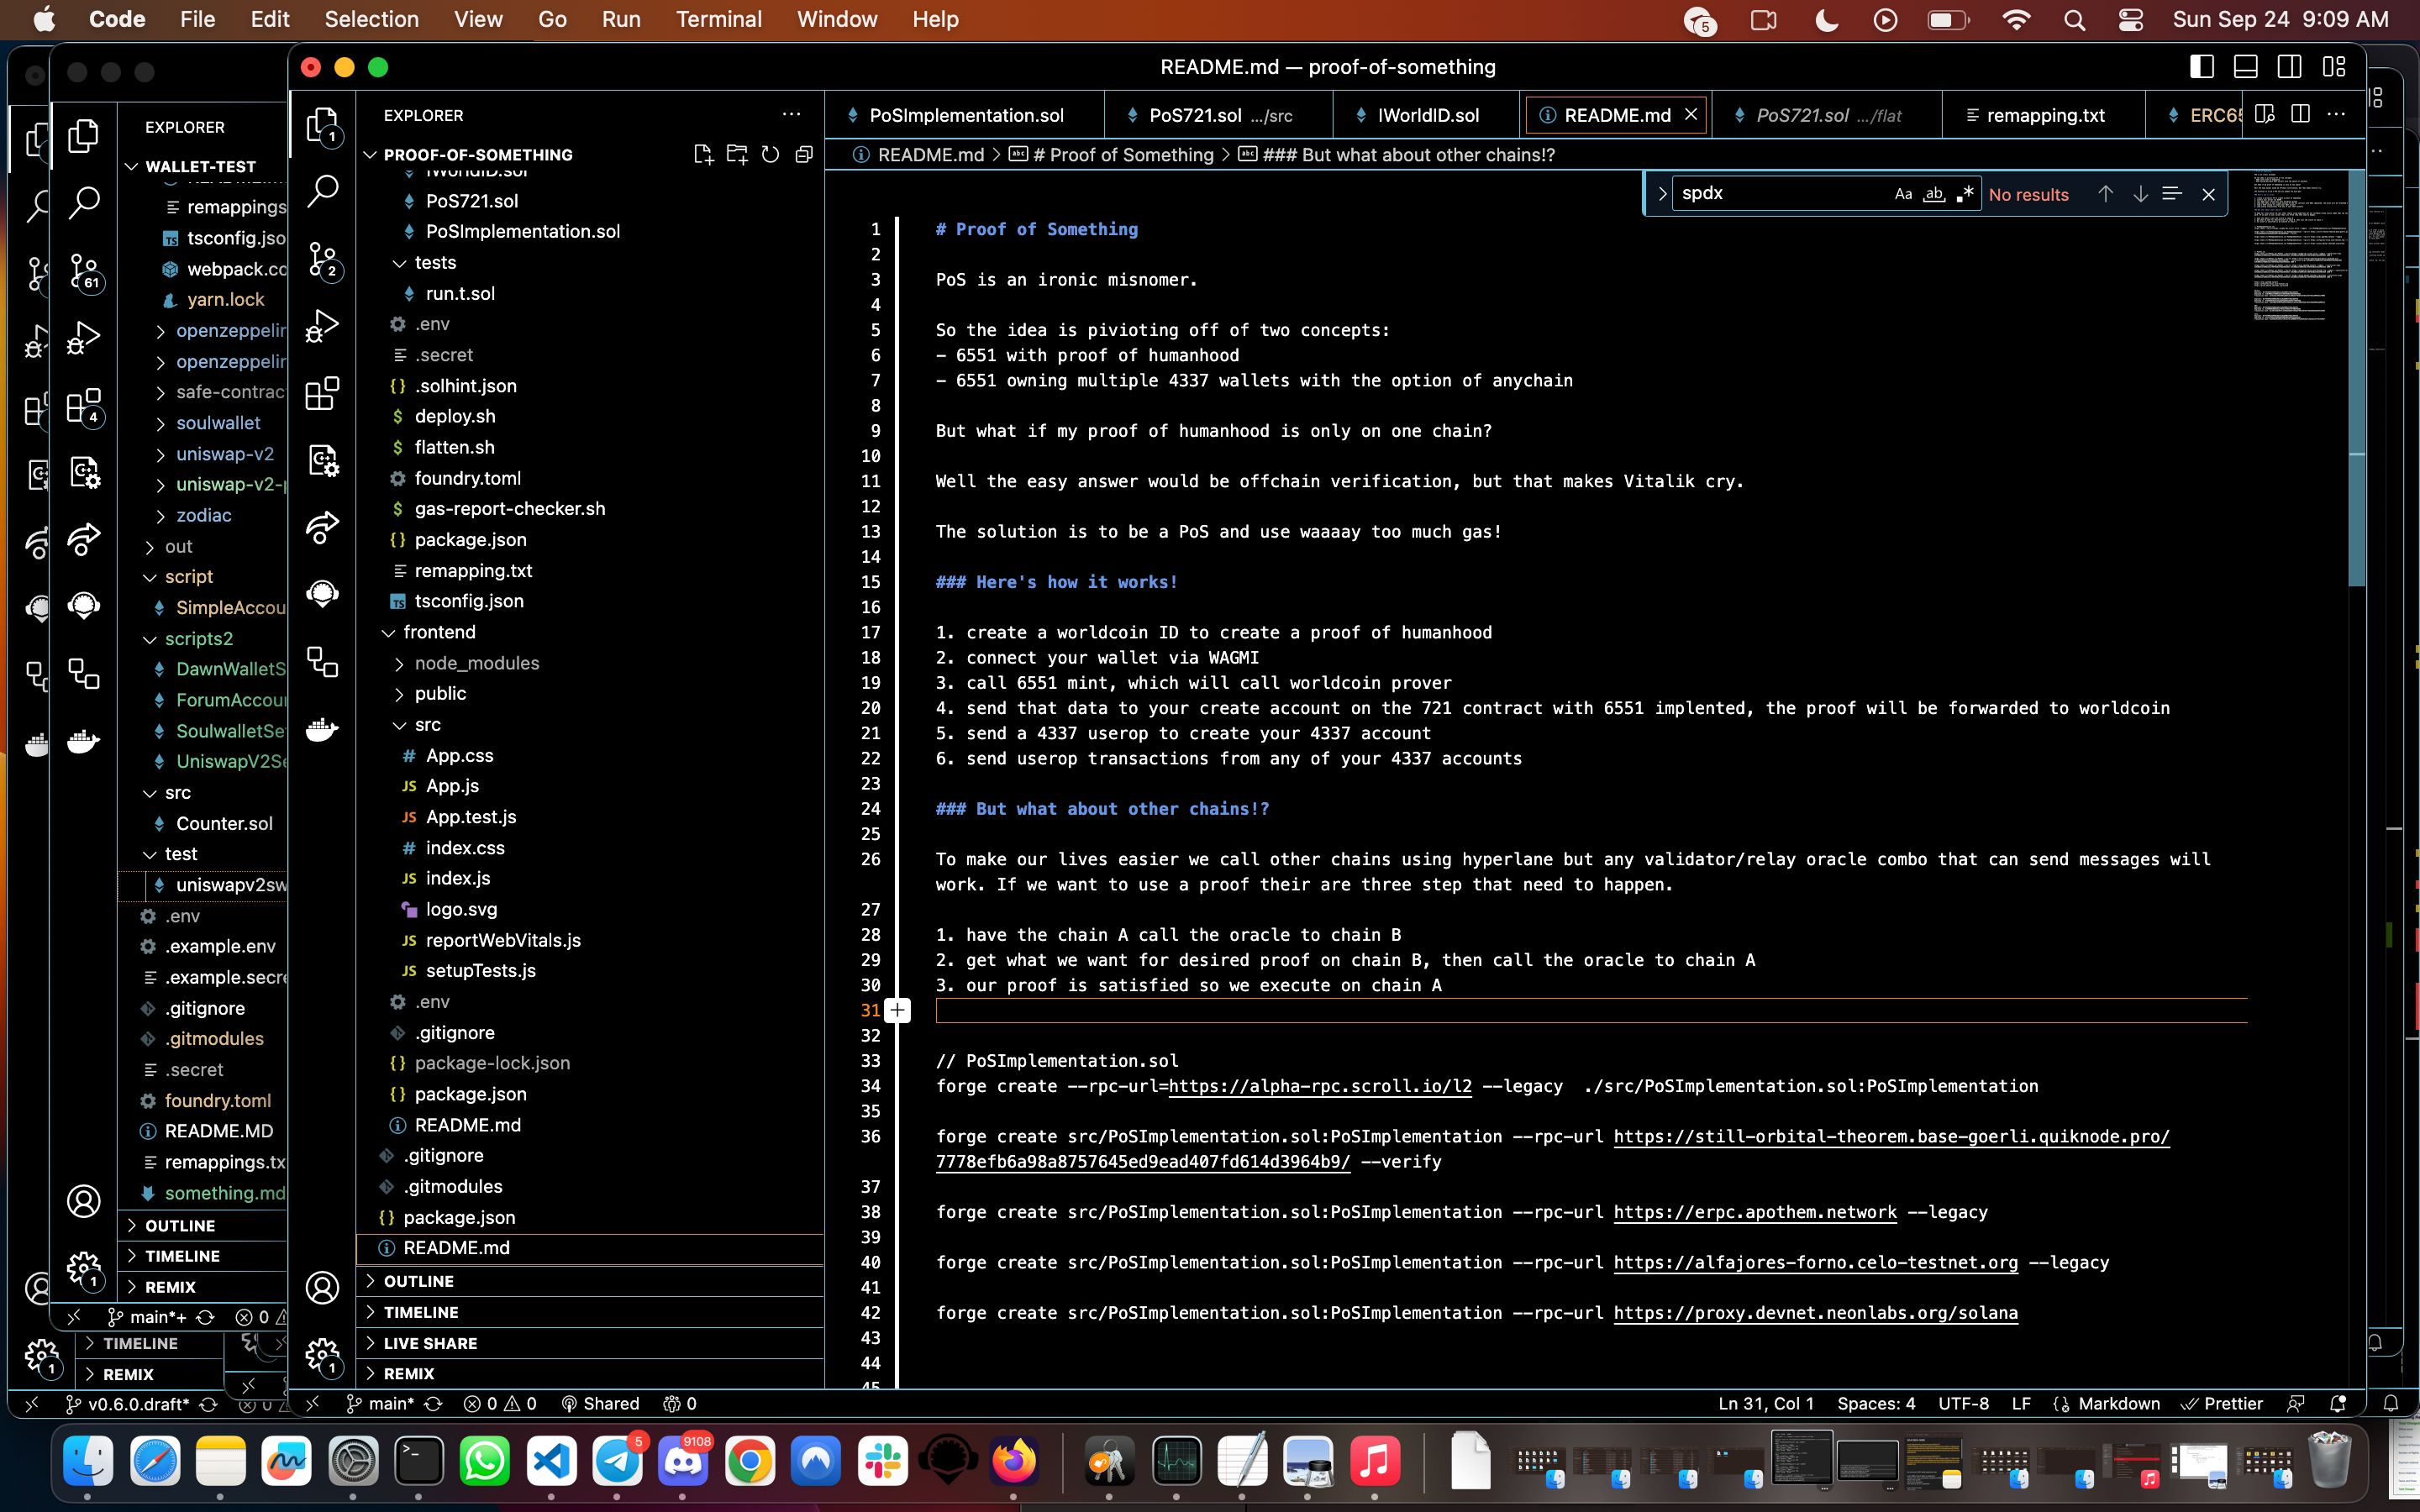
Task: Click Markdown language mode in status bar
Action: [2118, 1403]
